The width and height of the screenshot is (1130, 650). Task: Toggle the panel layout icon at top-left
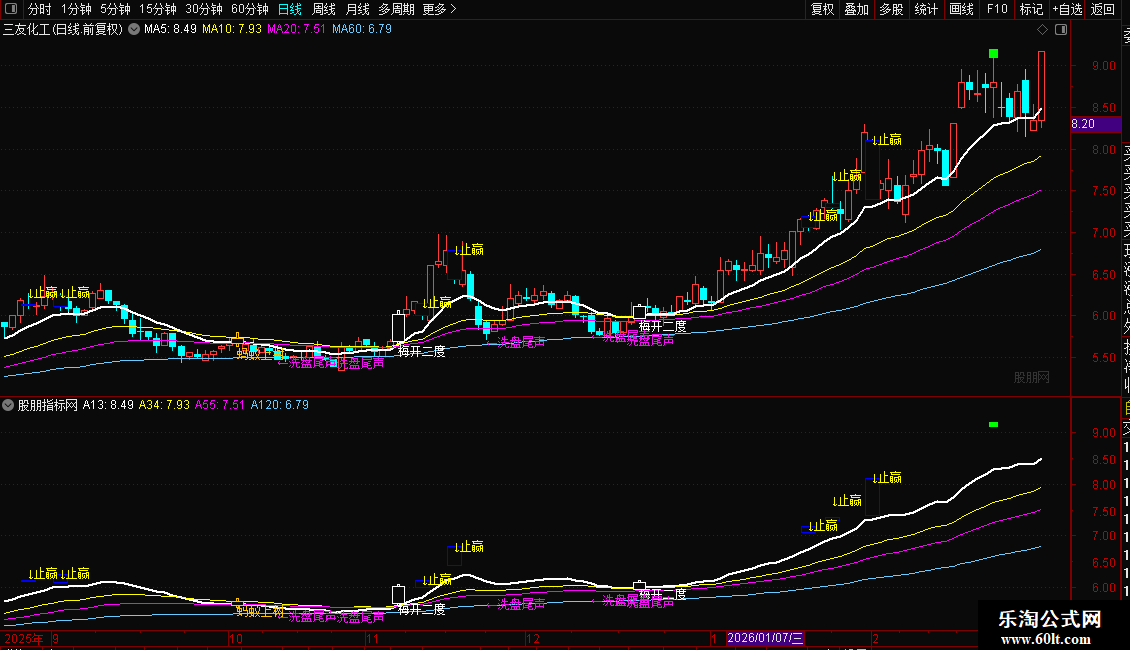[x=11, y=9]
